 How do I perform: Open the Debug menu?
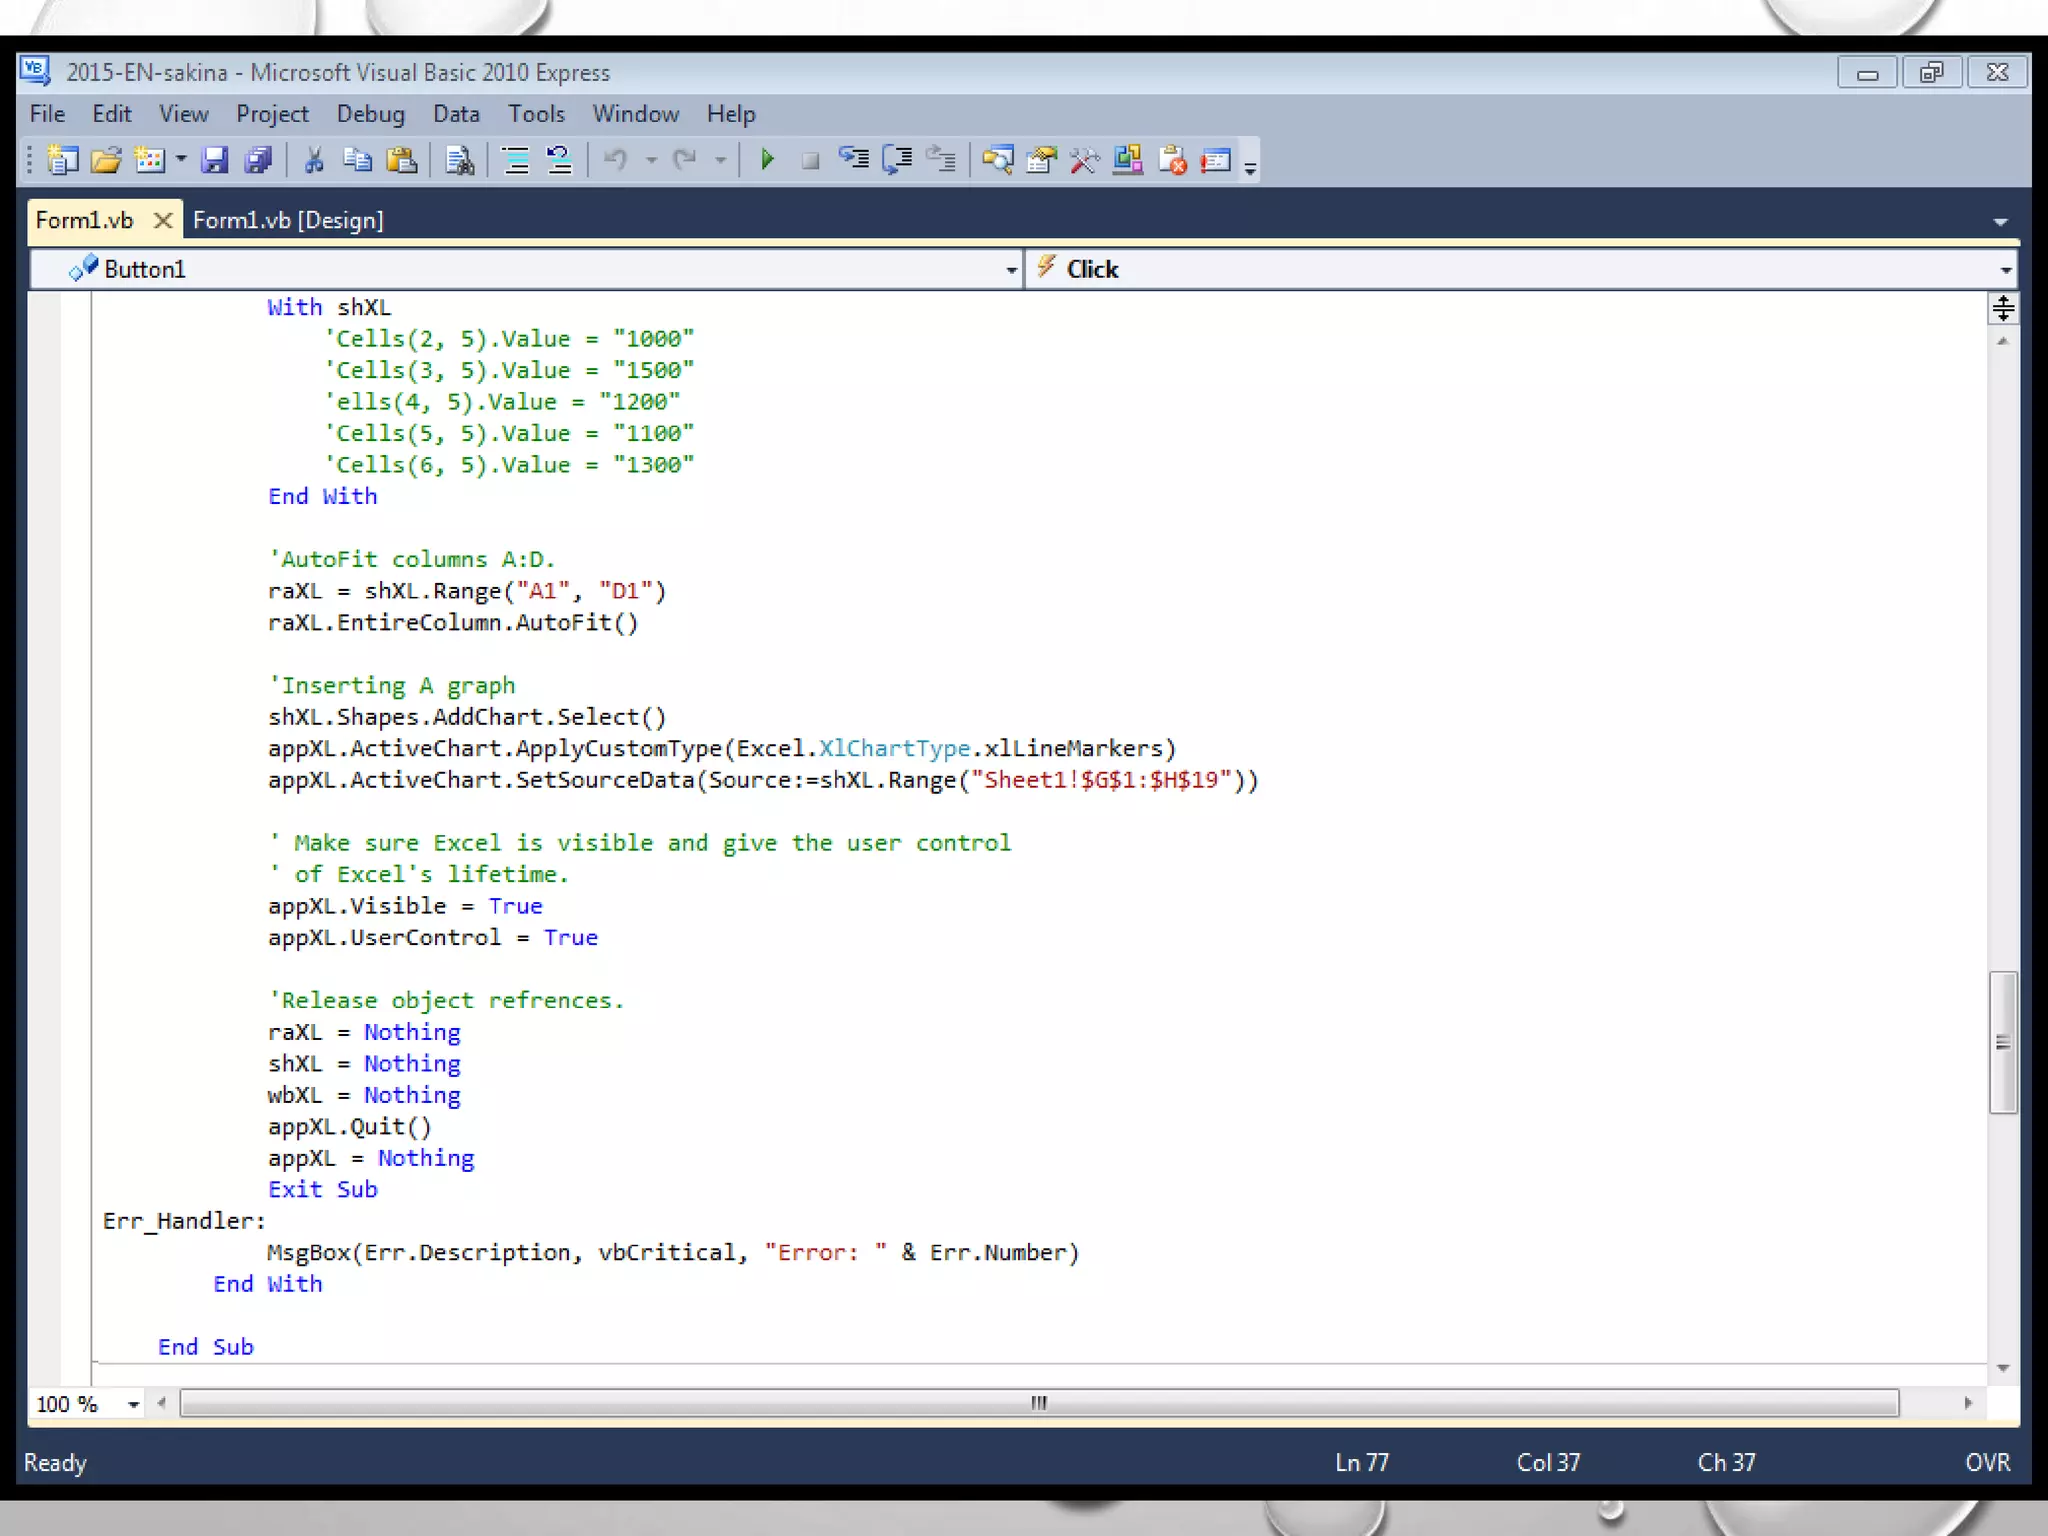pyautogui.click(x=370, y=114)
